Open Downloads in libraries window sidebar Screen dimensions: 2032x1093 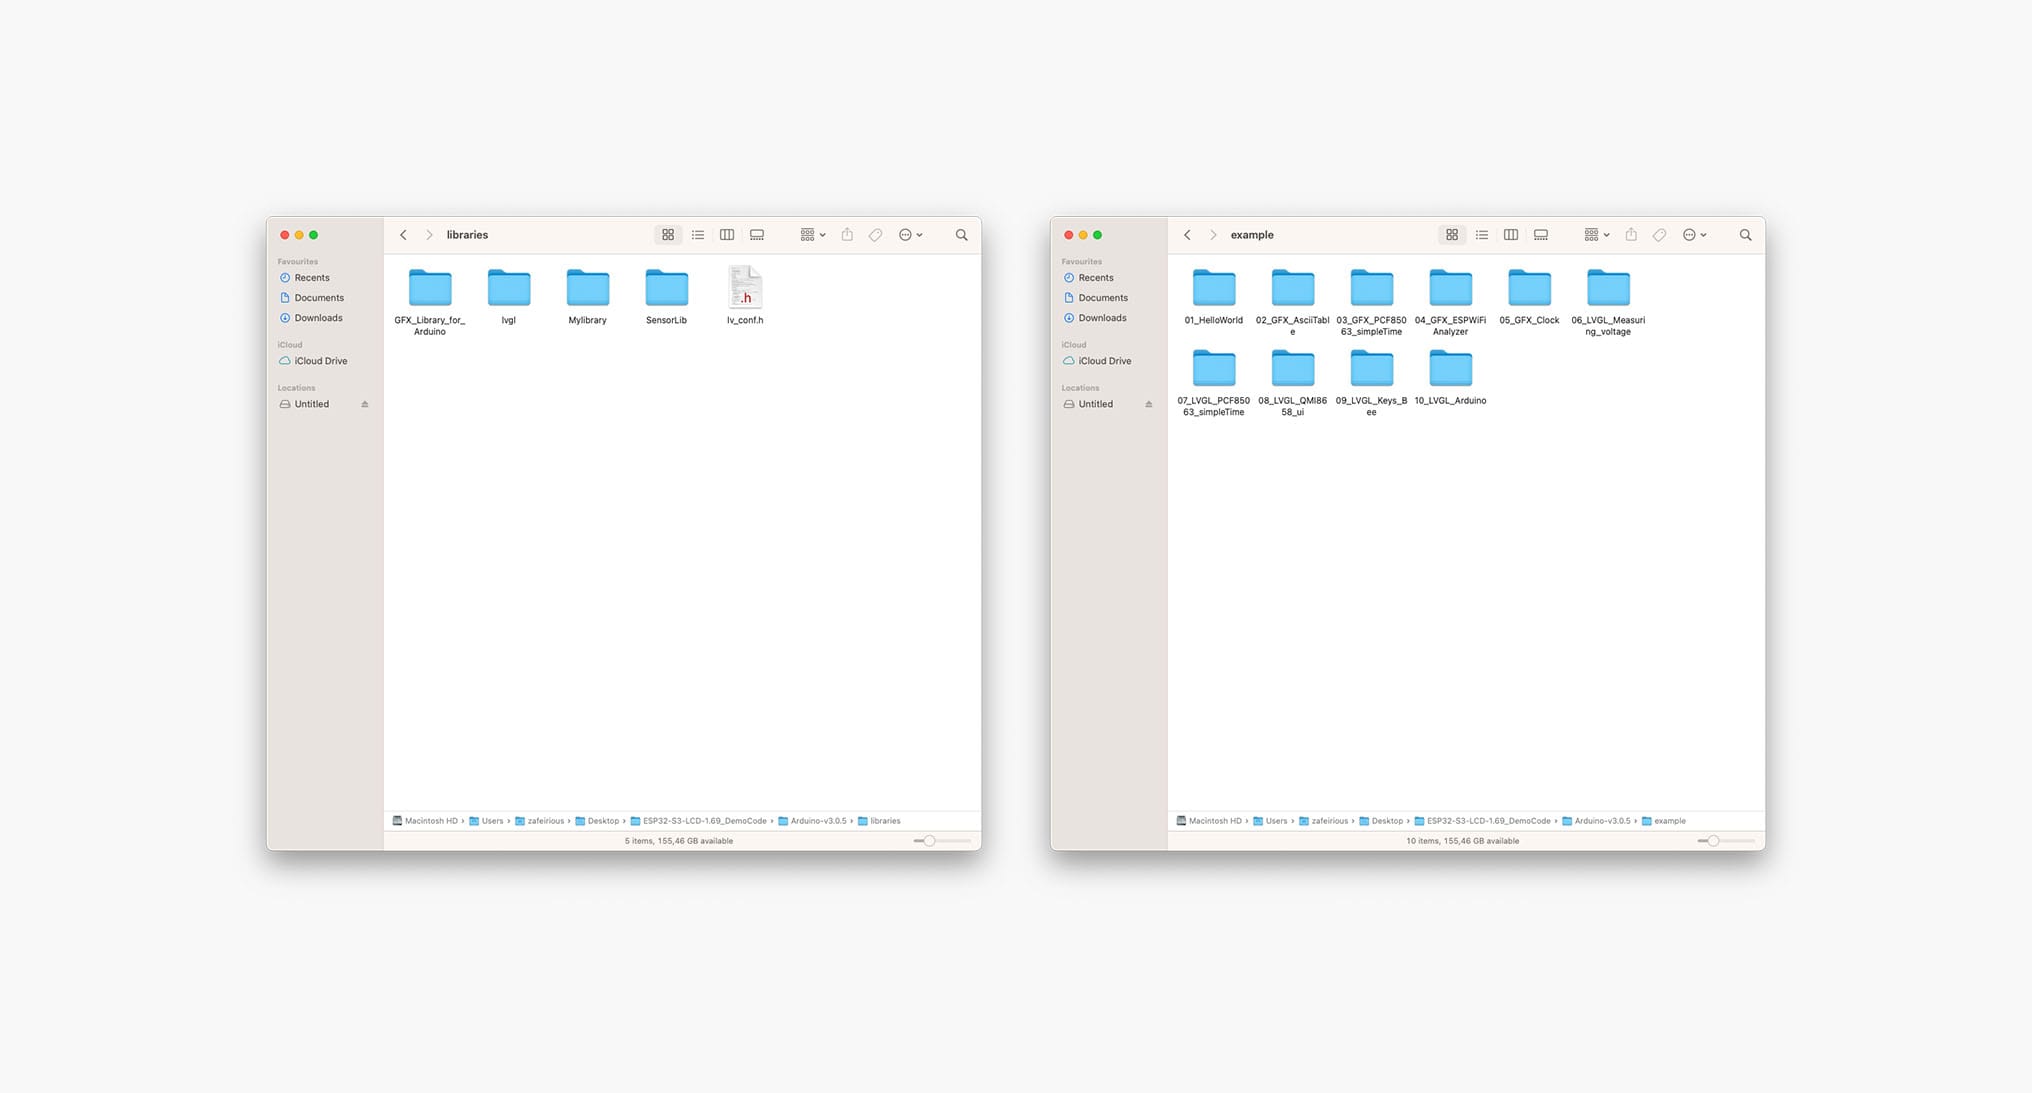tap(318, 318)
